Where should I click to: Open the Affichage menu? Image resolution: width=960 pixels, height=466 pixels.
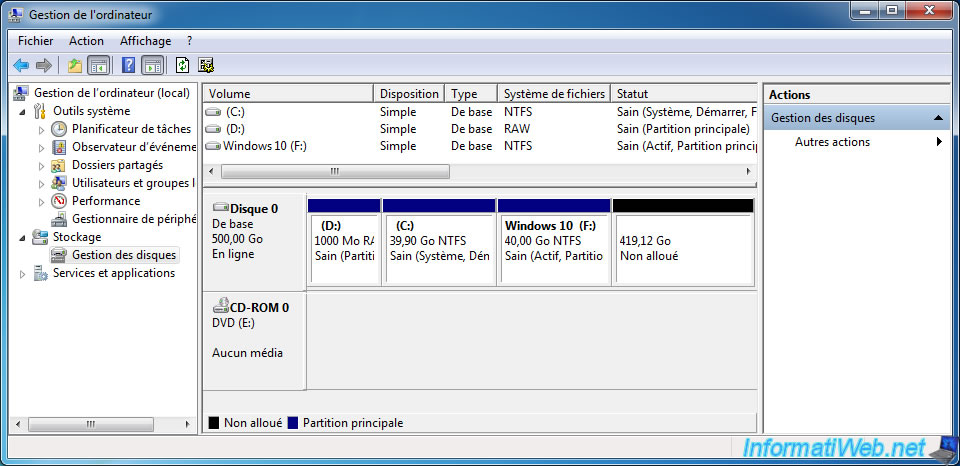(145, 41)
